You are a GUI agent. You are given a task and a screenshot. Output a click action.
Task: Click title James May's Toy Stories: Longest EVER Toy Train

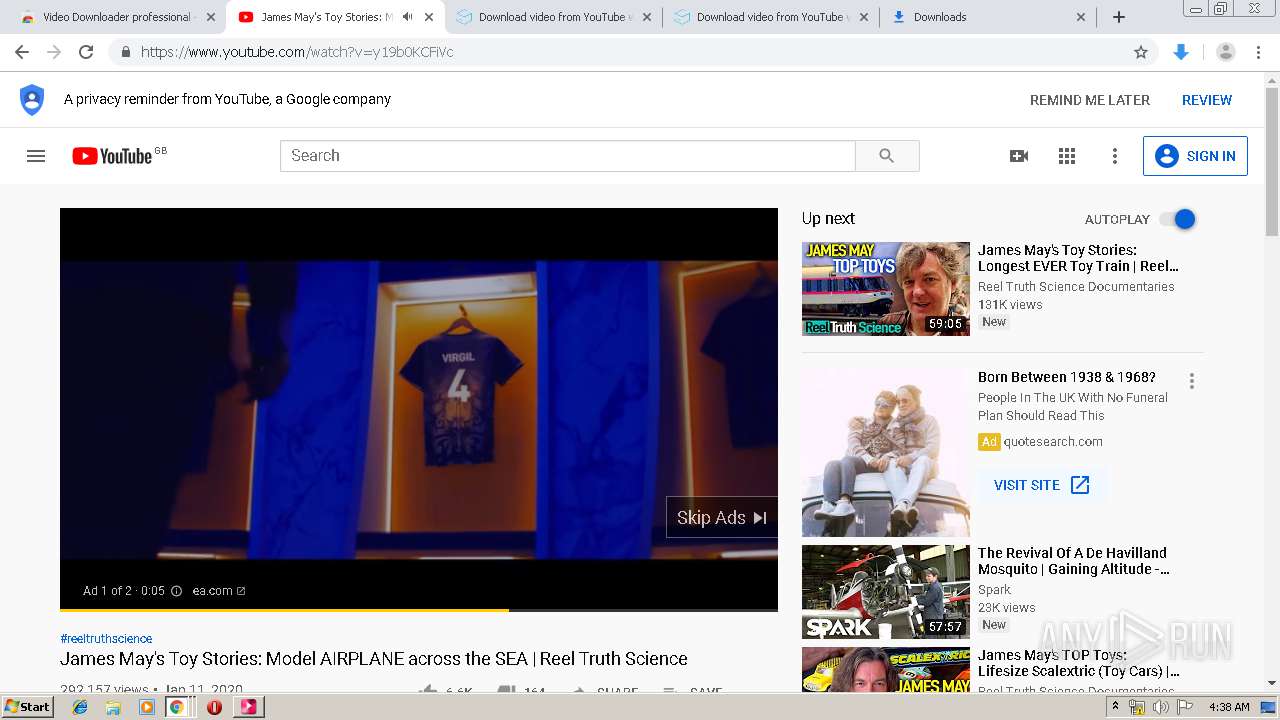point(1078,258)
